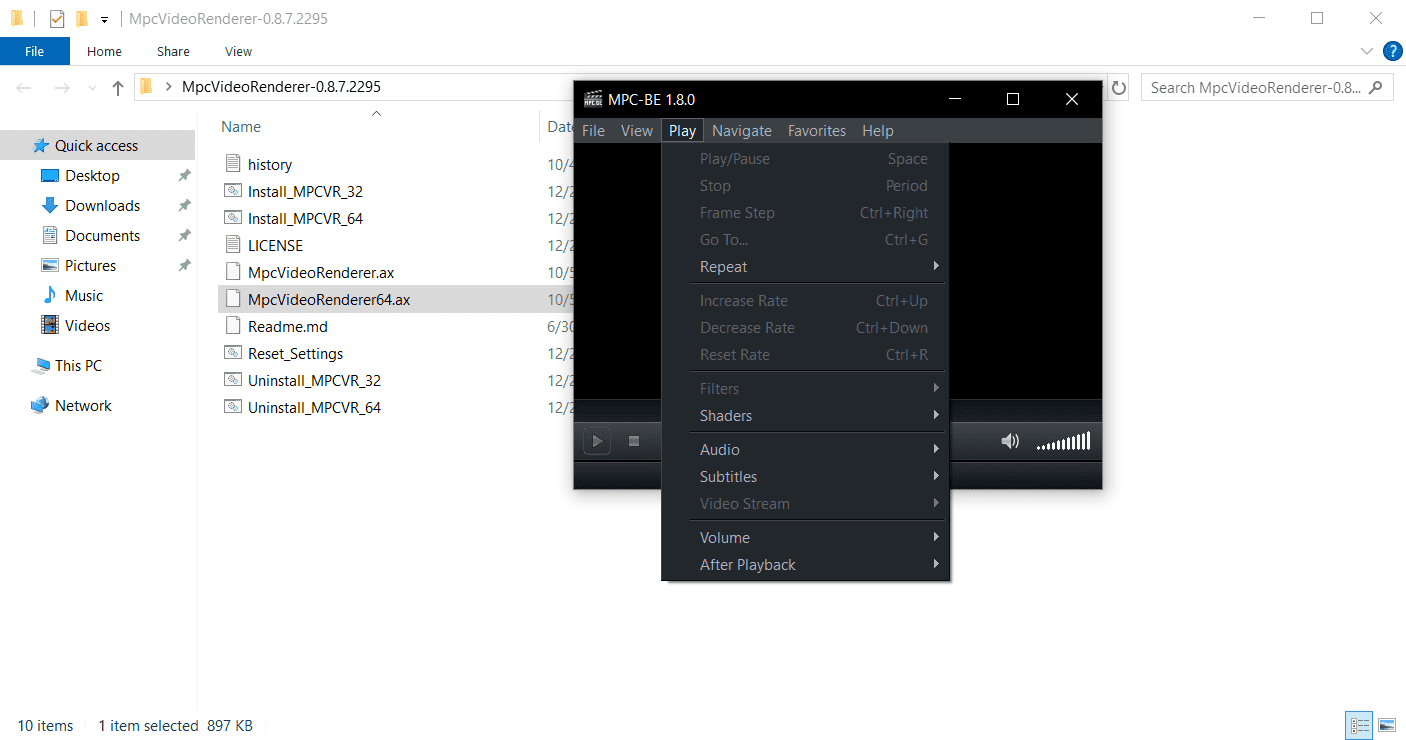Select the Uninstall_MPCVR_32 file
Screen dimensions: 1406x740
[x=314, y=381]
